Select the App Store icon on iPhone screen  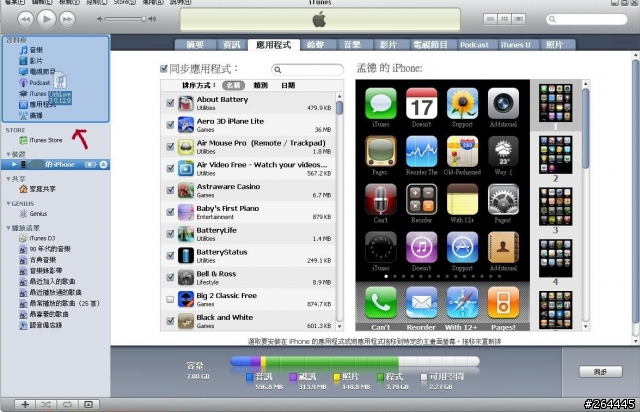coord(462,247)
